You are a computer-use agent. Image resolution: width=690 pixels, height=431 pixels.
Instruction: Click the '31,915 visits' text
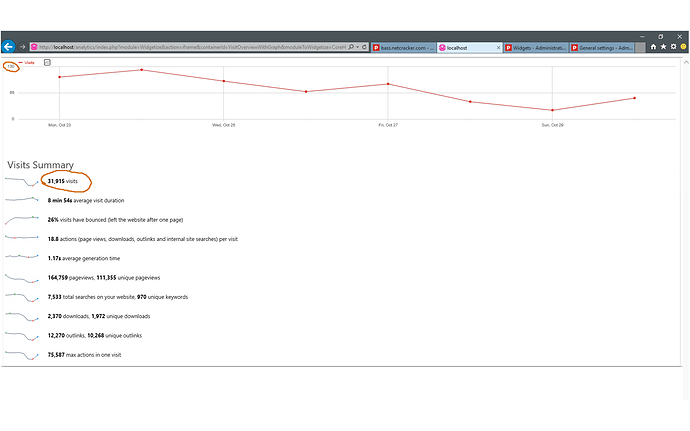coord(62,181)
